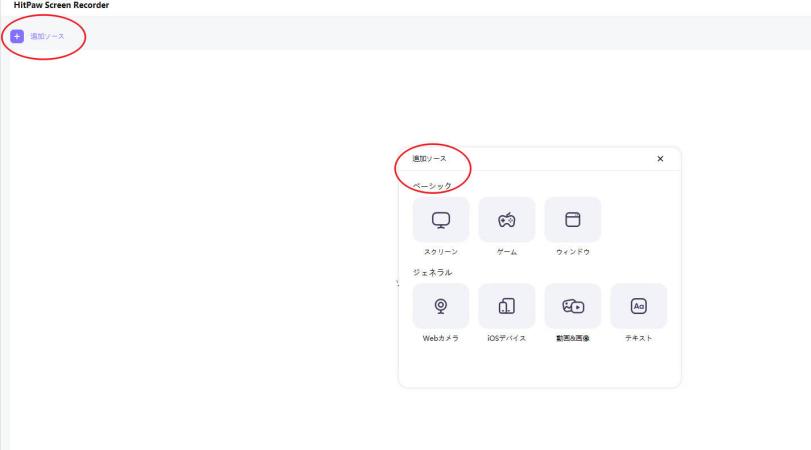Viewport: 811px width, 450px height.
Task: Click the テキスト label under Aa icon
Action: (x=639, y=338)
